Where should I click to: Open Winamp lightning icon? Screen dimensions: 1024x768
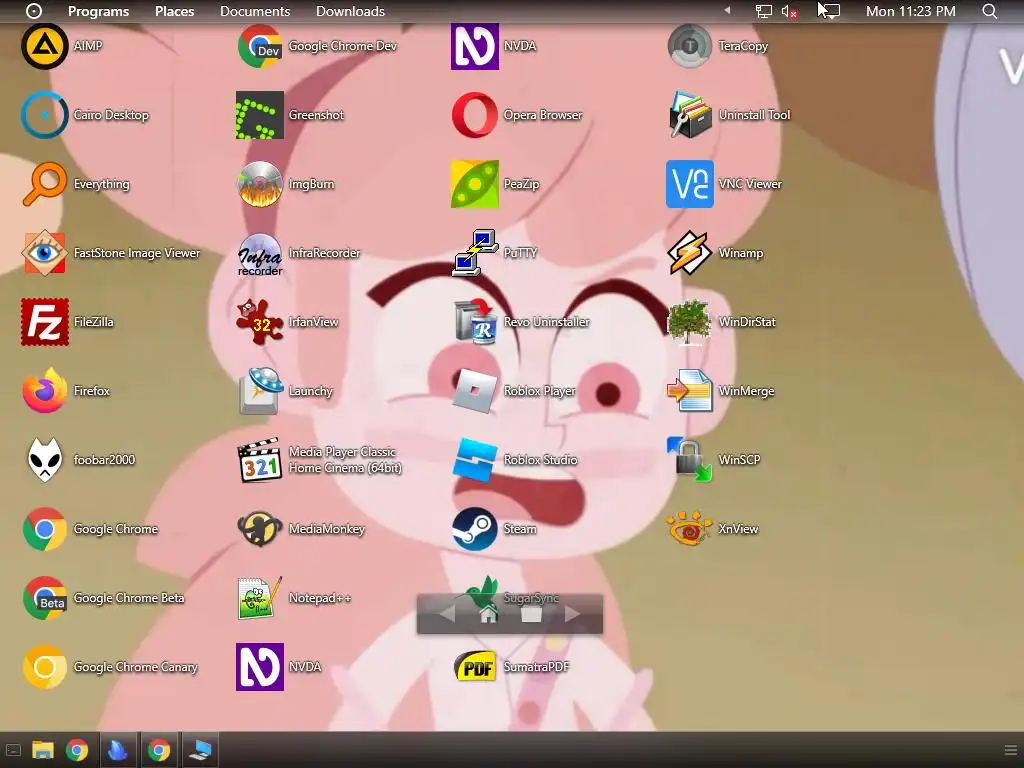pyautogui.click(x=690, y=253)
